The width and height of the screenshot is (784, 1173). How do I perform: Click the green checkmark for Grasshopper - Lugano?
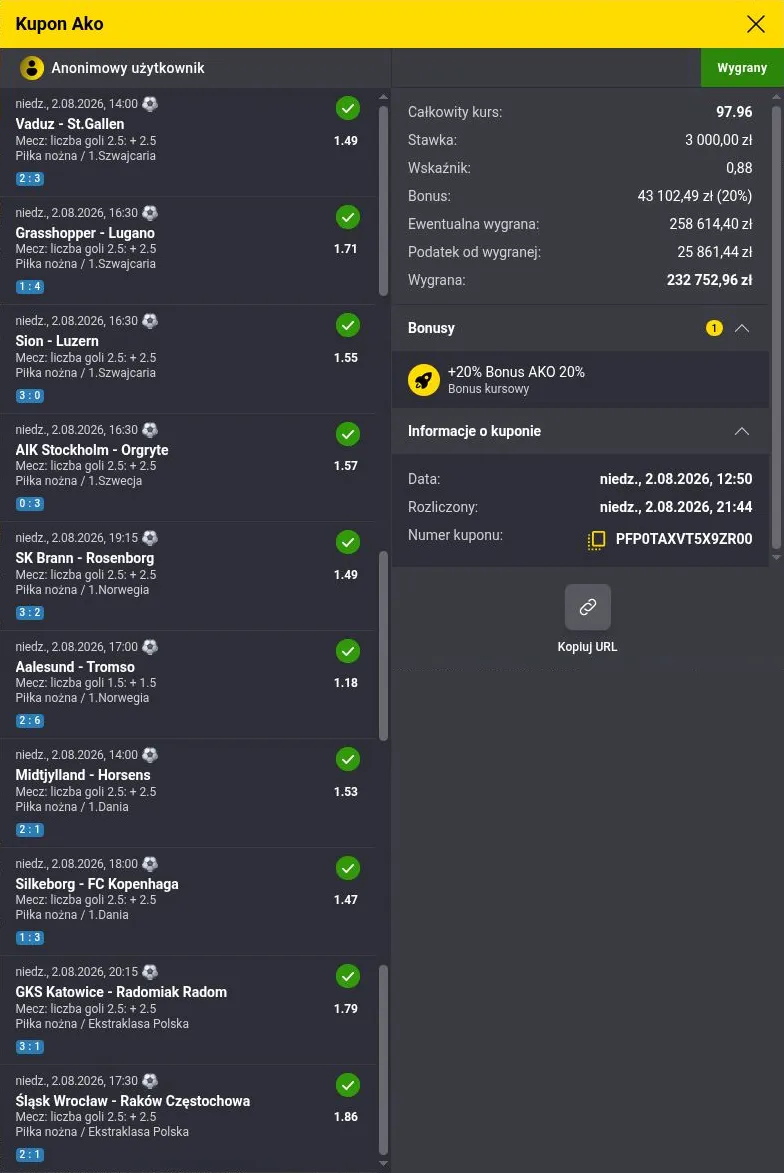click(347, 218)
